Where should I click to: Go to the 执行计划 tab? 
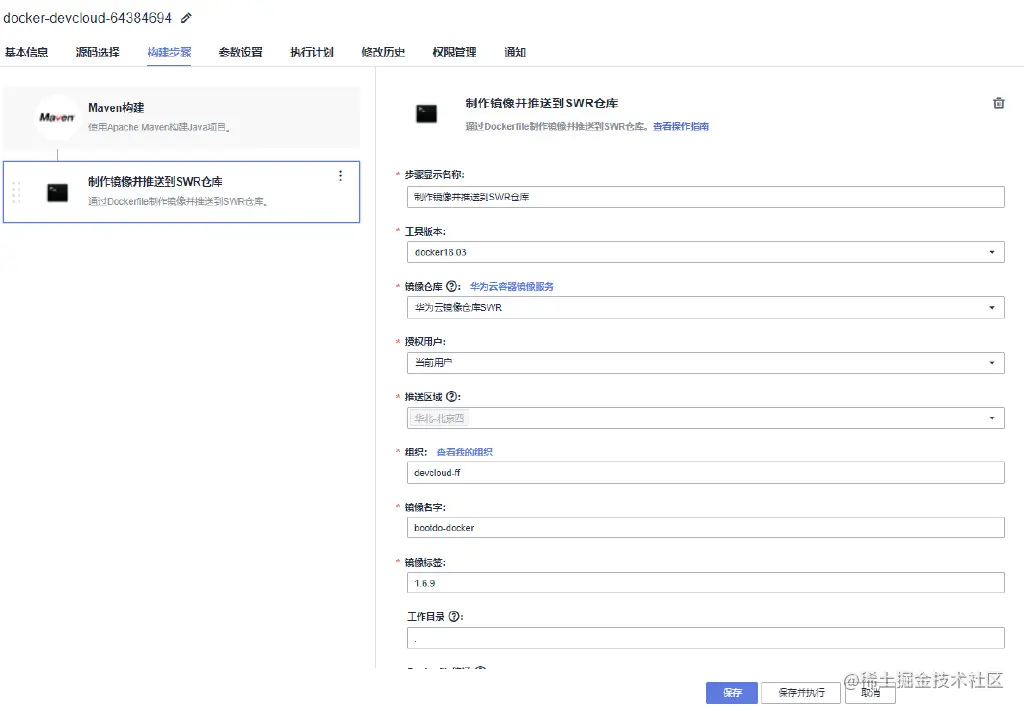click(312, 52)
